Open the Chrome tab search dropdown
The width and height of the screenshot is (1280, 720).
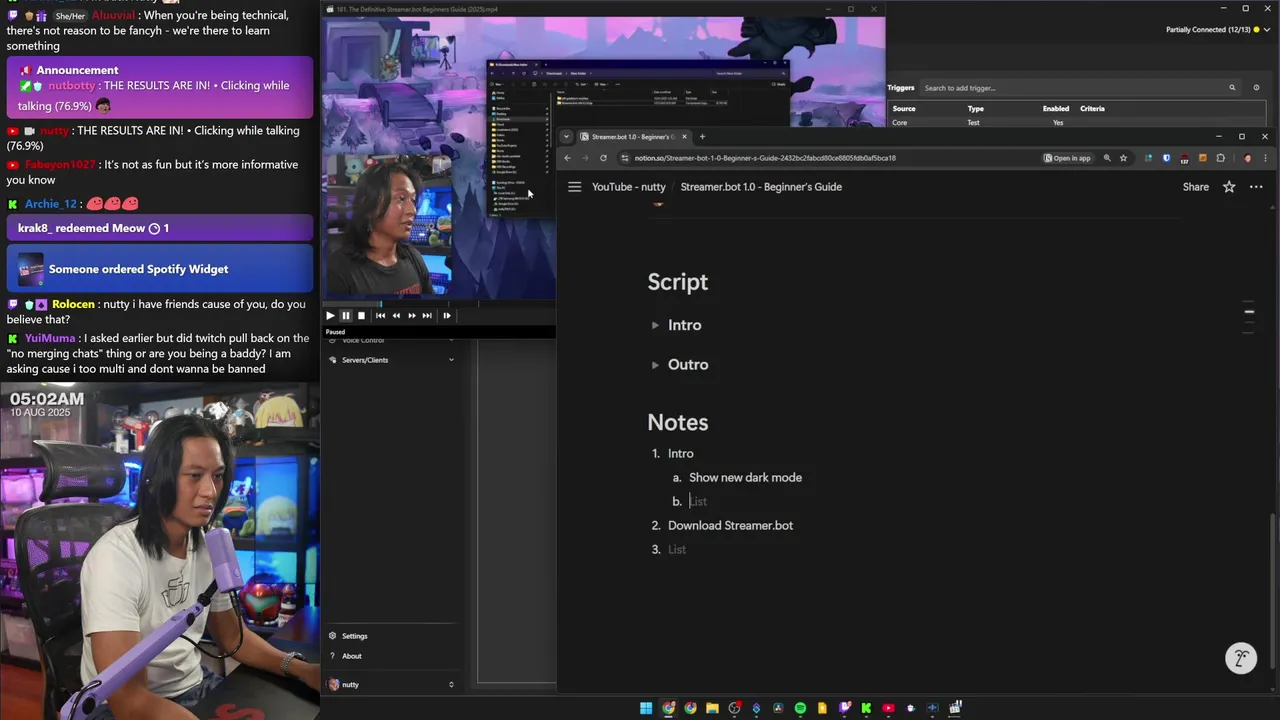click(x=566, y=137)
